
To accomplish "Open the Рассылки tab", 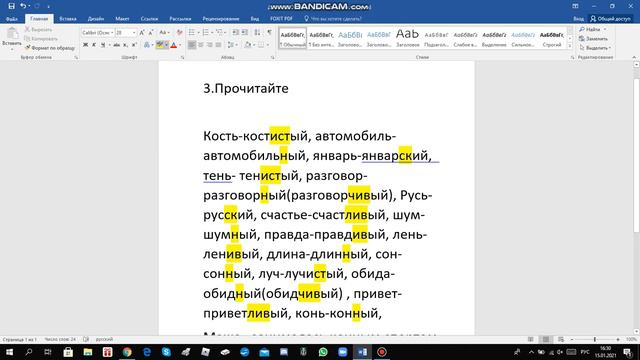I will pos(180,19).
